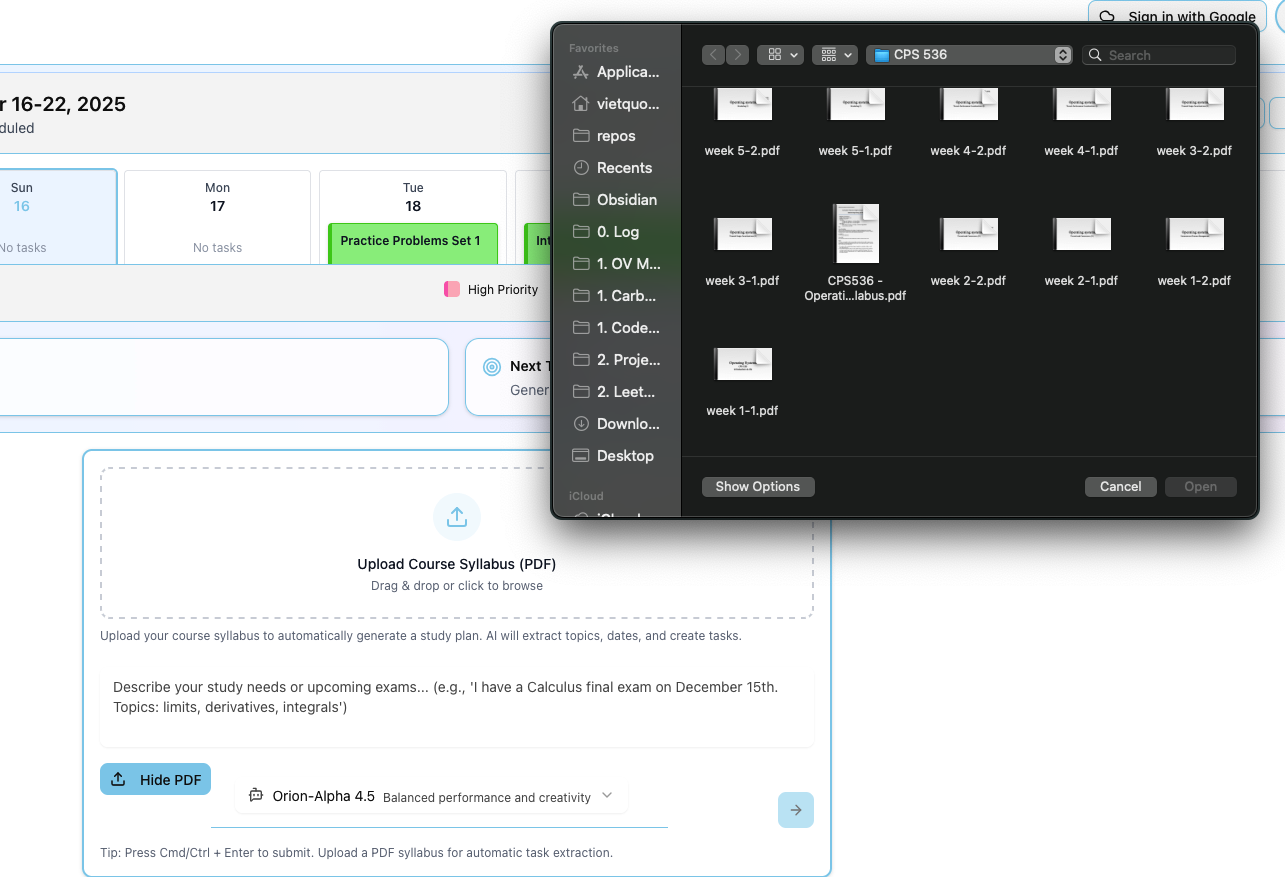Select Tue 18 day column header

click(413, 197)
